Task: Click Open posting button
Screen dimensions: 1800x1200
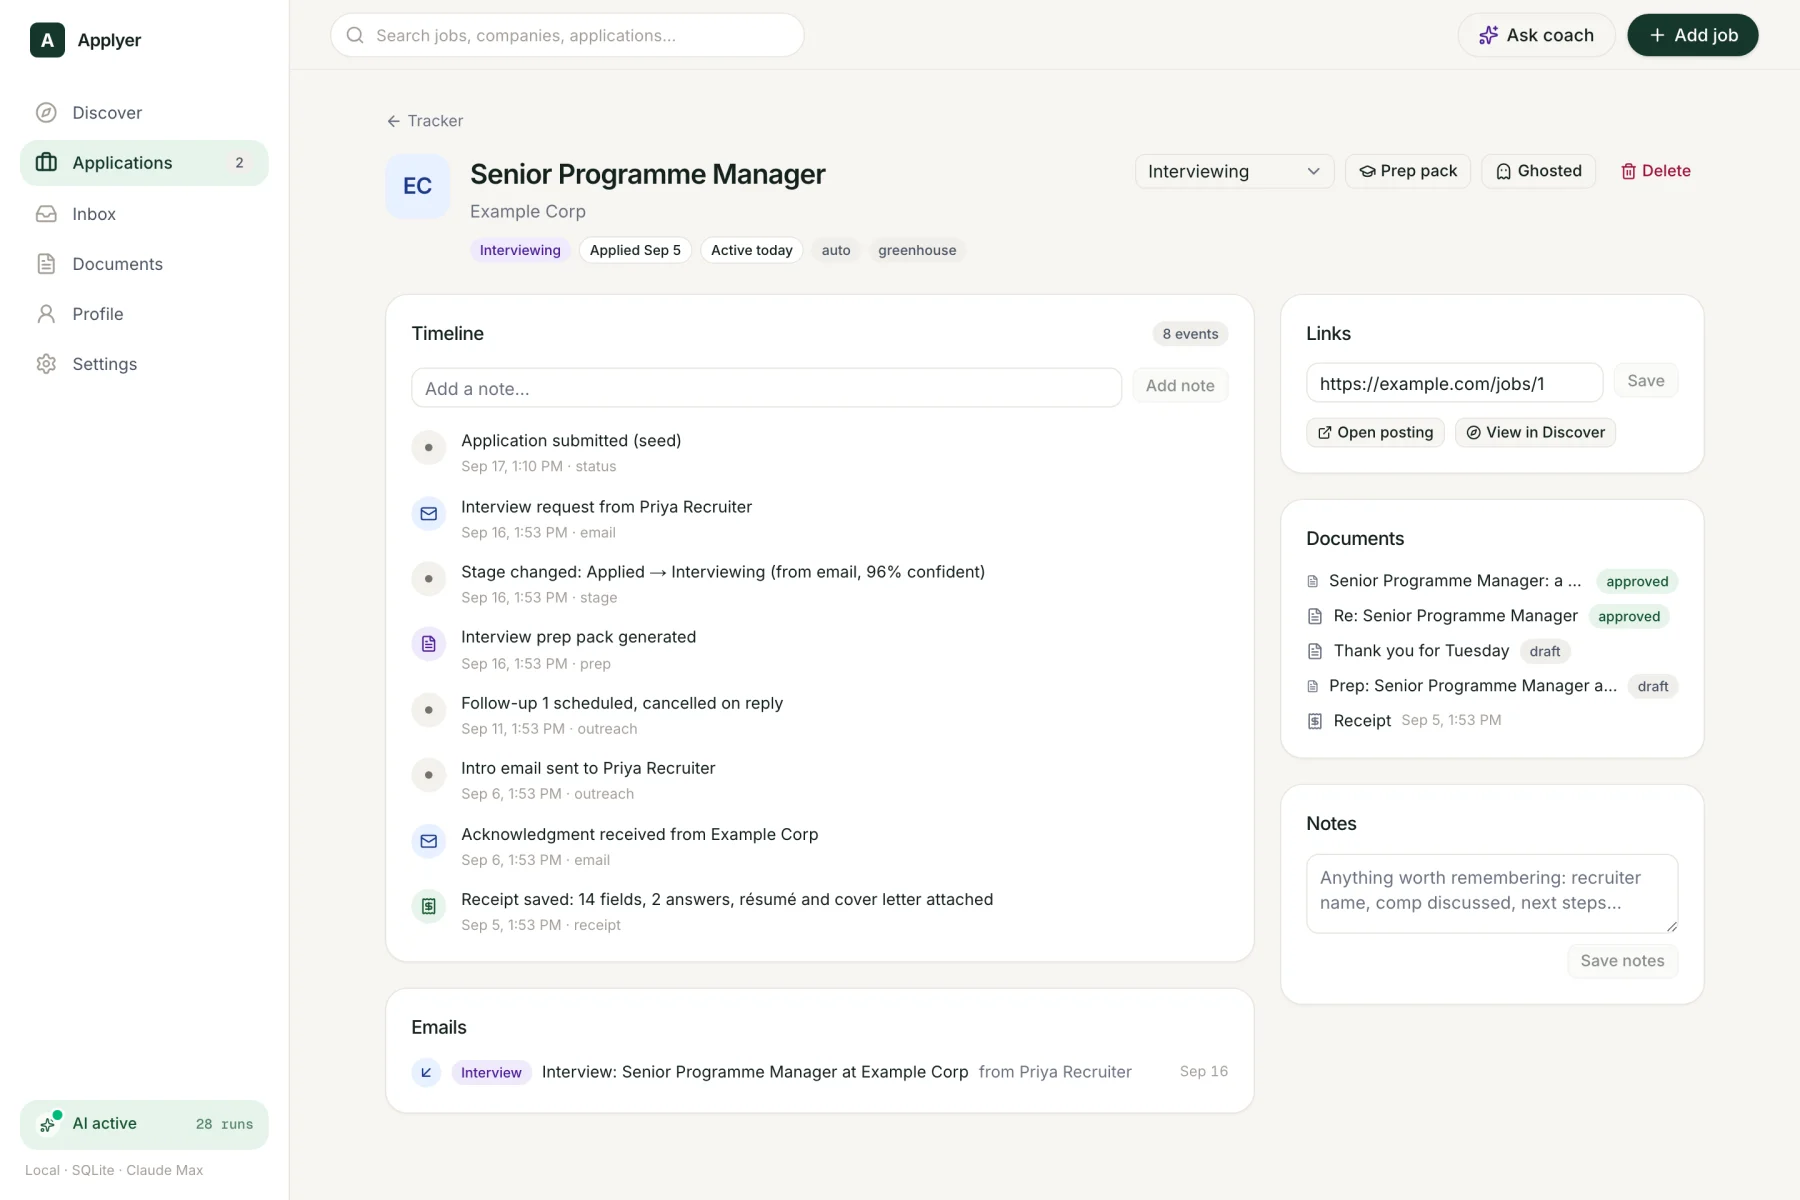Action: click(1375, 432)
